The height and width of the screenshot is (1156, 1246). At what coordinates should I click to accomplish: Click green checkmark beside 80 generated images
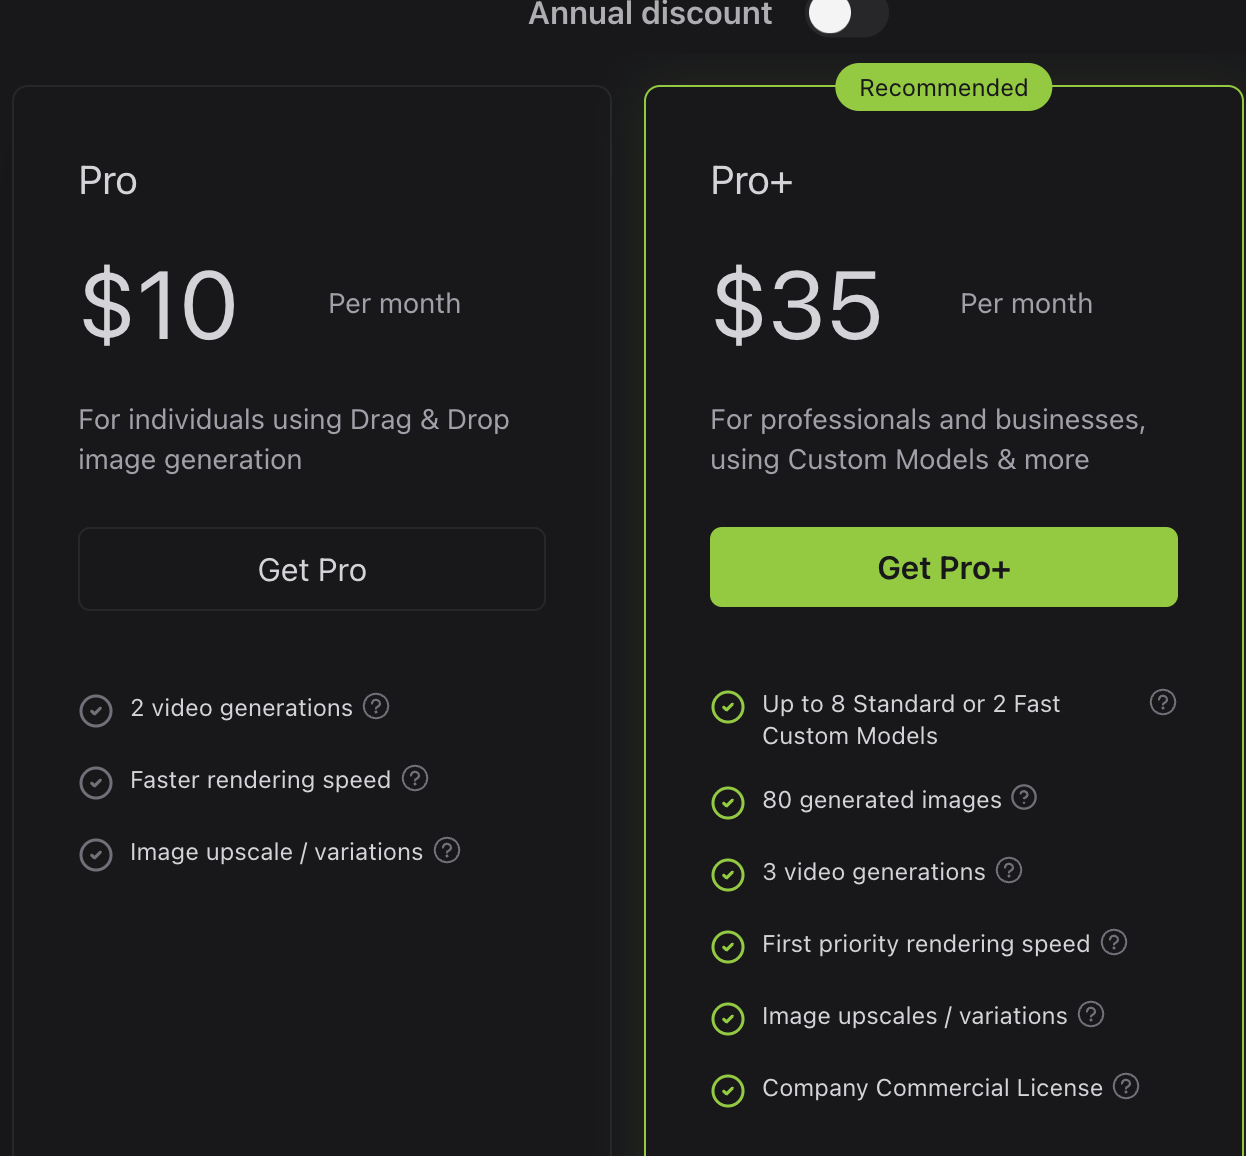728,802
